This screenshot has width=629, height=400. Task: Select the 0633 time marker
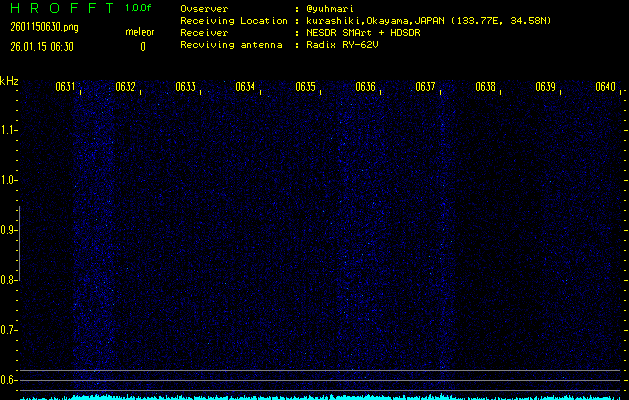[x=185, y=87]
